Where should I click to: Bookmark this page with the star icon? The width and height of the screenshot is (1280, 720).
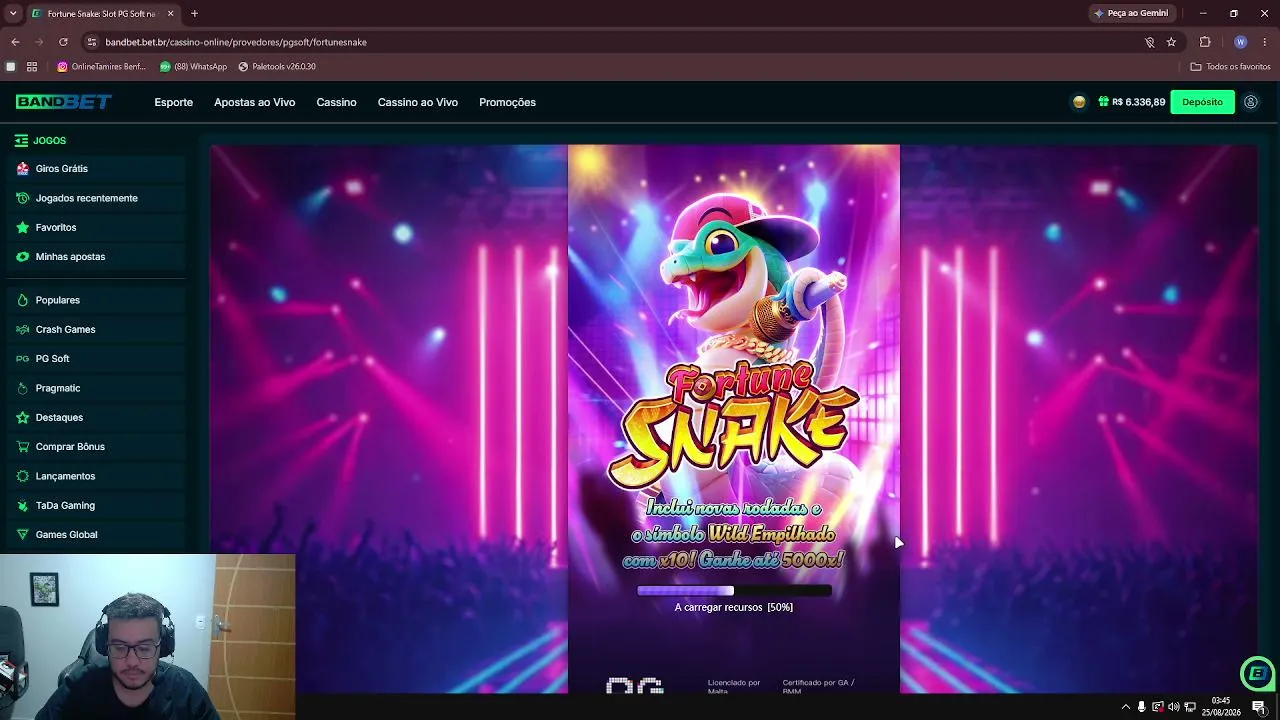[1171, 42]
